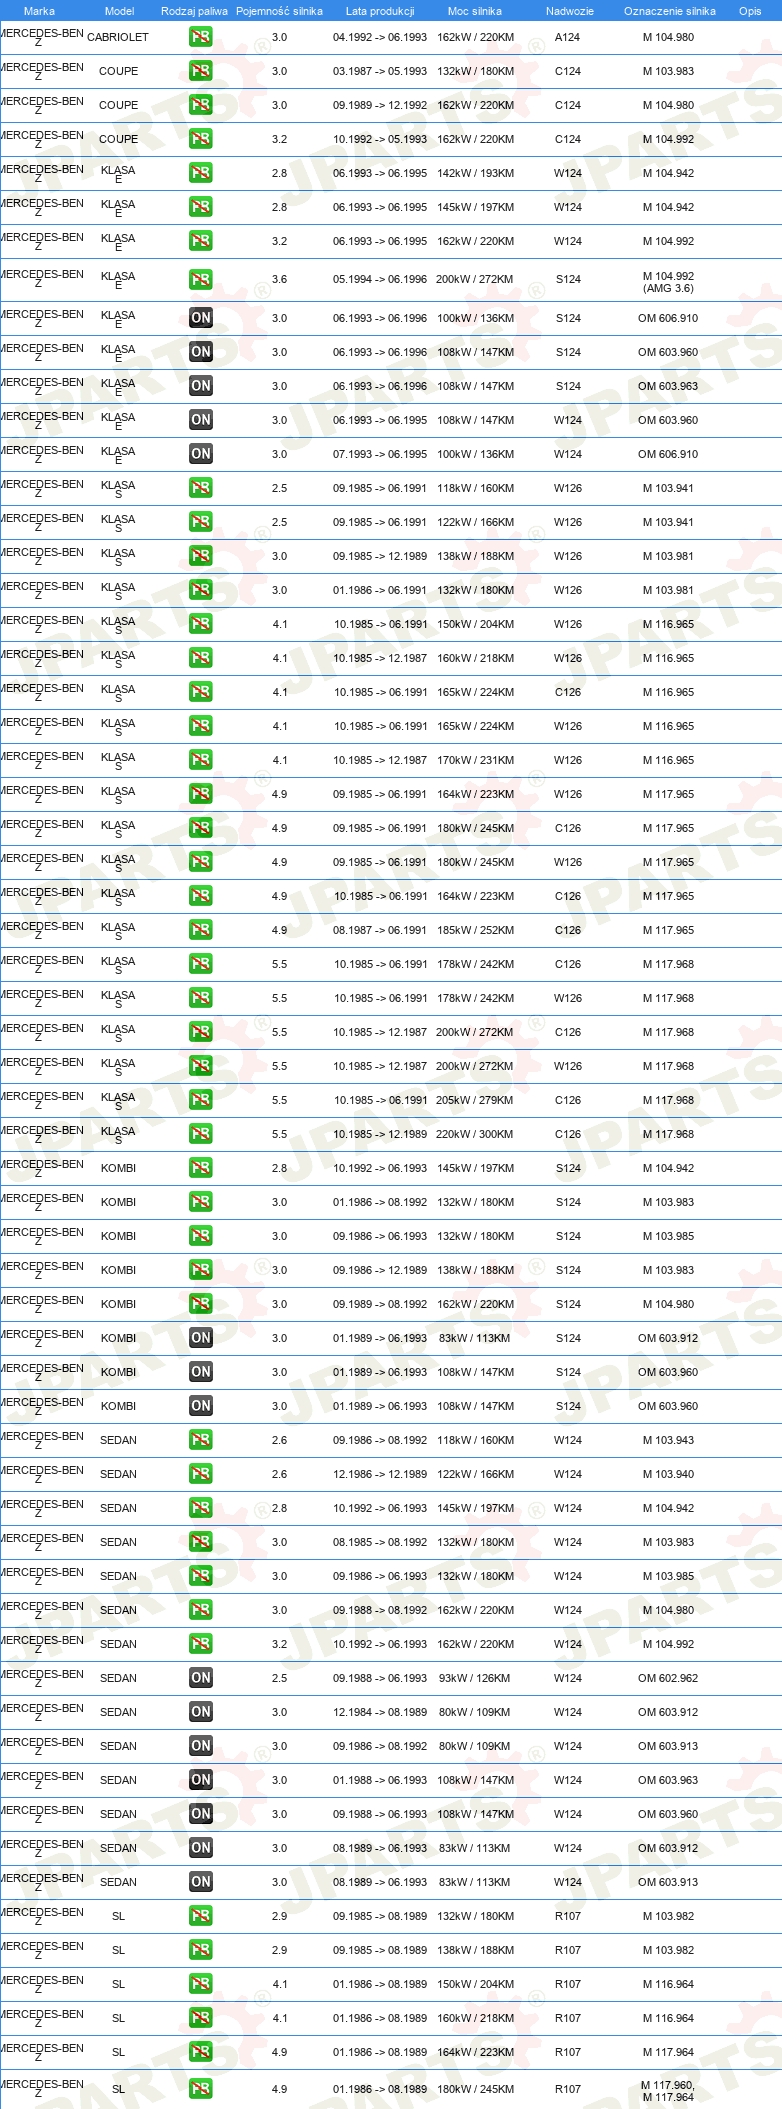
Task: Click the Oznaczenie silnika column header
Action: [x=670, y=11]
